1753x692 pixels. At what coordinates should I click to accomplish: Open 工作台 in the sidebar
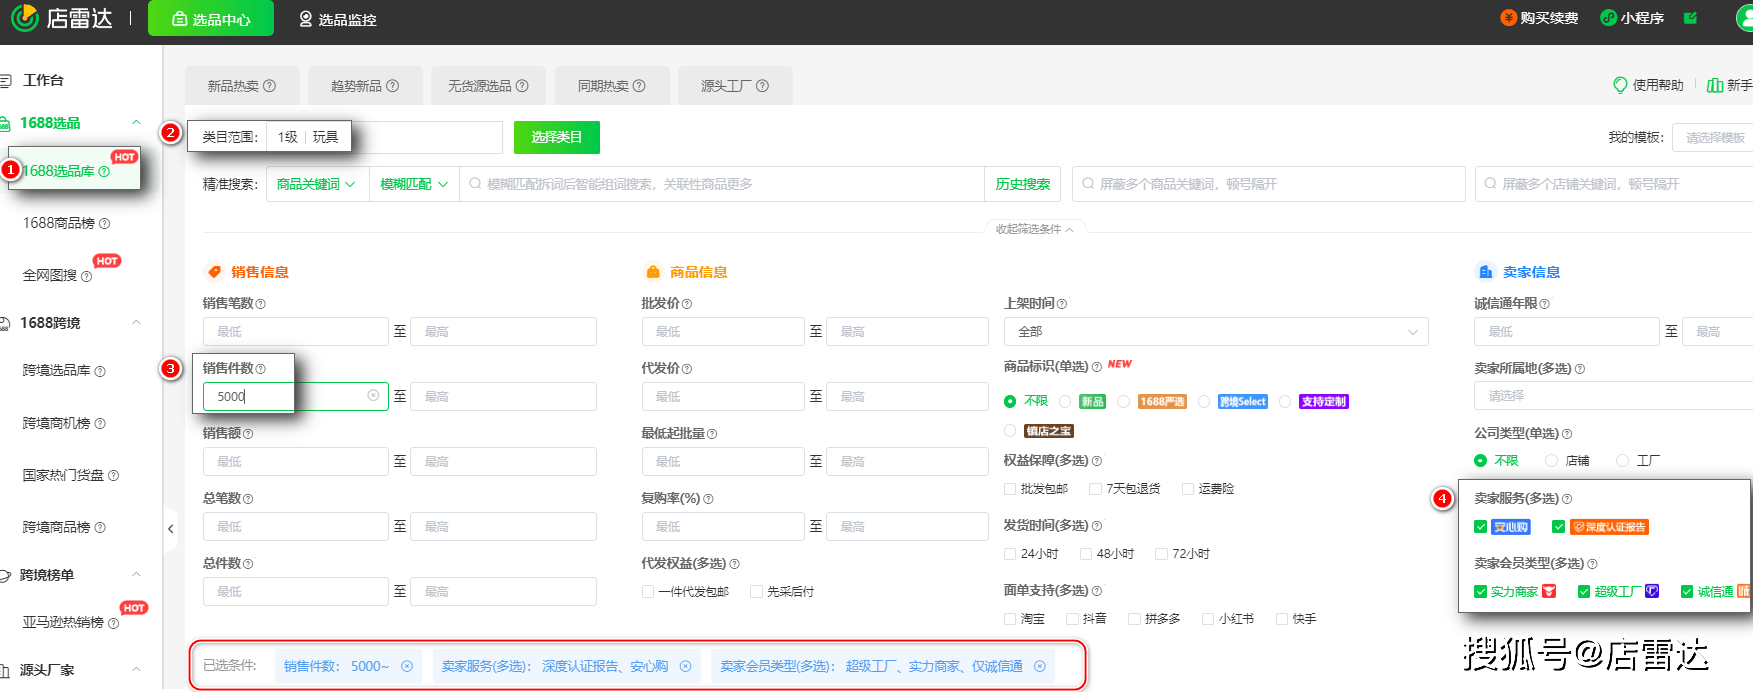pyautogui.click(x=43, y=80)
